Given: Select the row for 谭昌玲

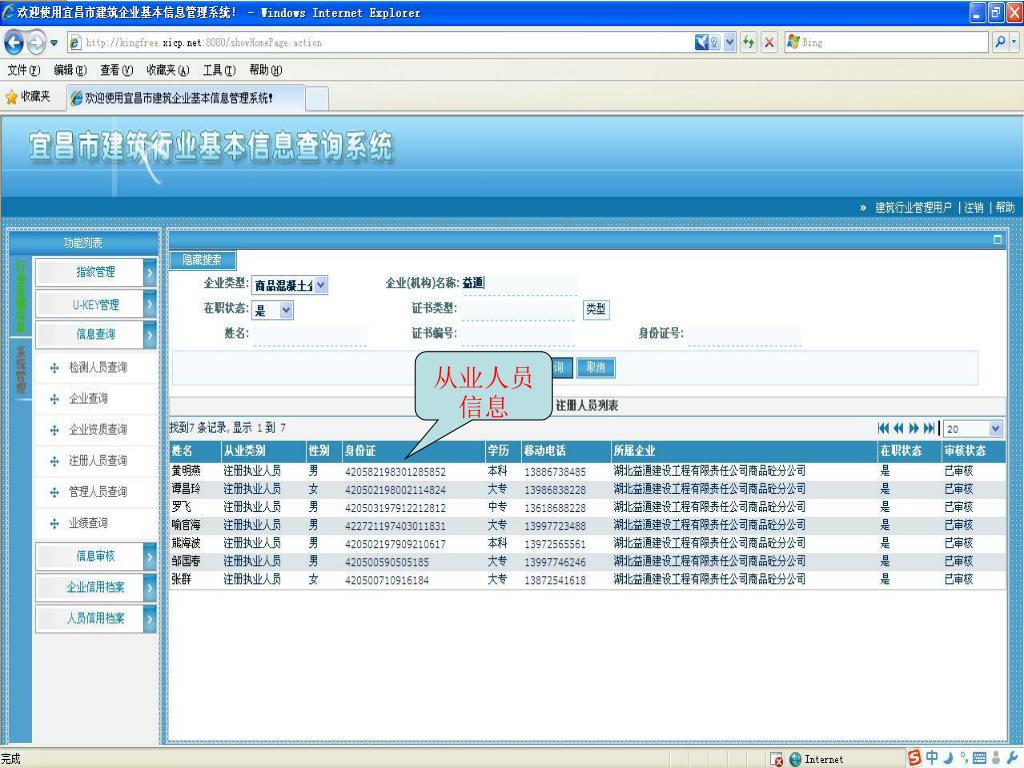Looking at the screenshot, I should tap(587, 489).
